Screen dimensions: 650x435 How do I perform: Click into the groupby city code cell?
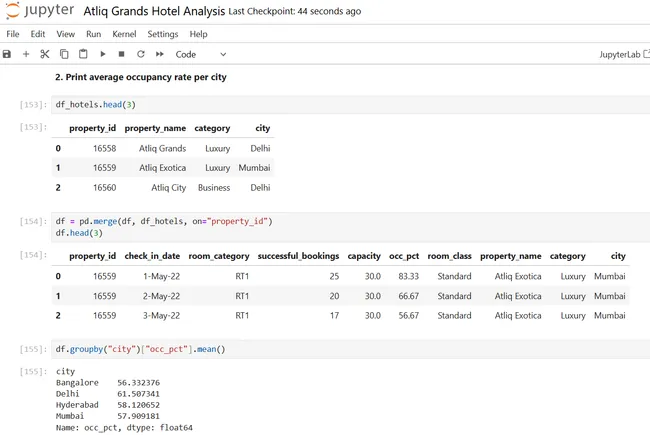pos(350,349)
